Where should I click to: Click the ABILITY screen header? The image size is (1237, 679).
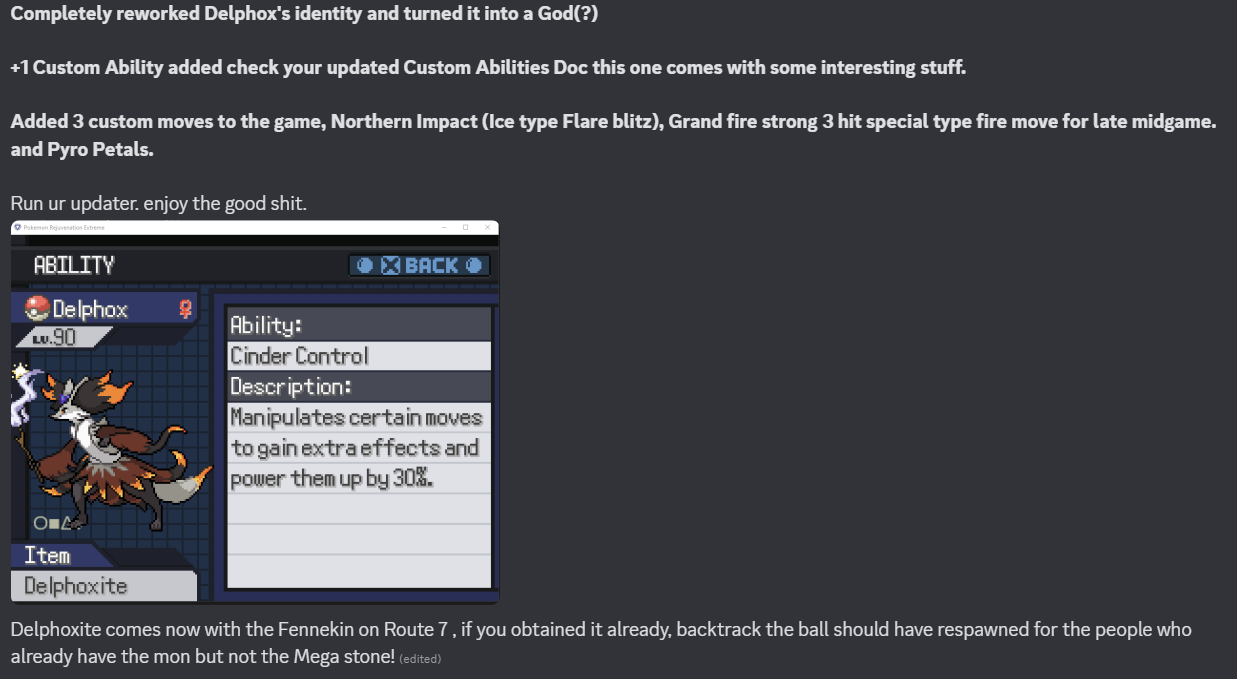[74, 265]
